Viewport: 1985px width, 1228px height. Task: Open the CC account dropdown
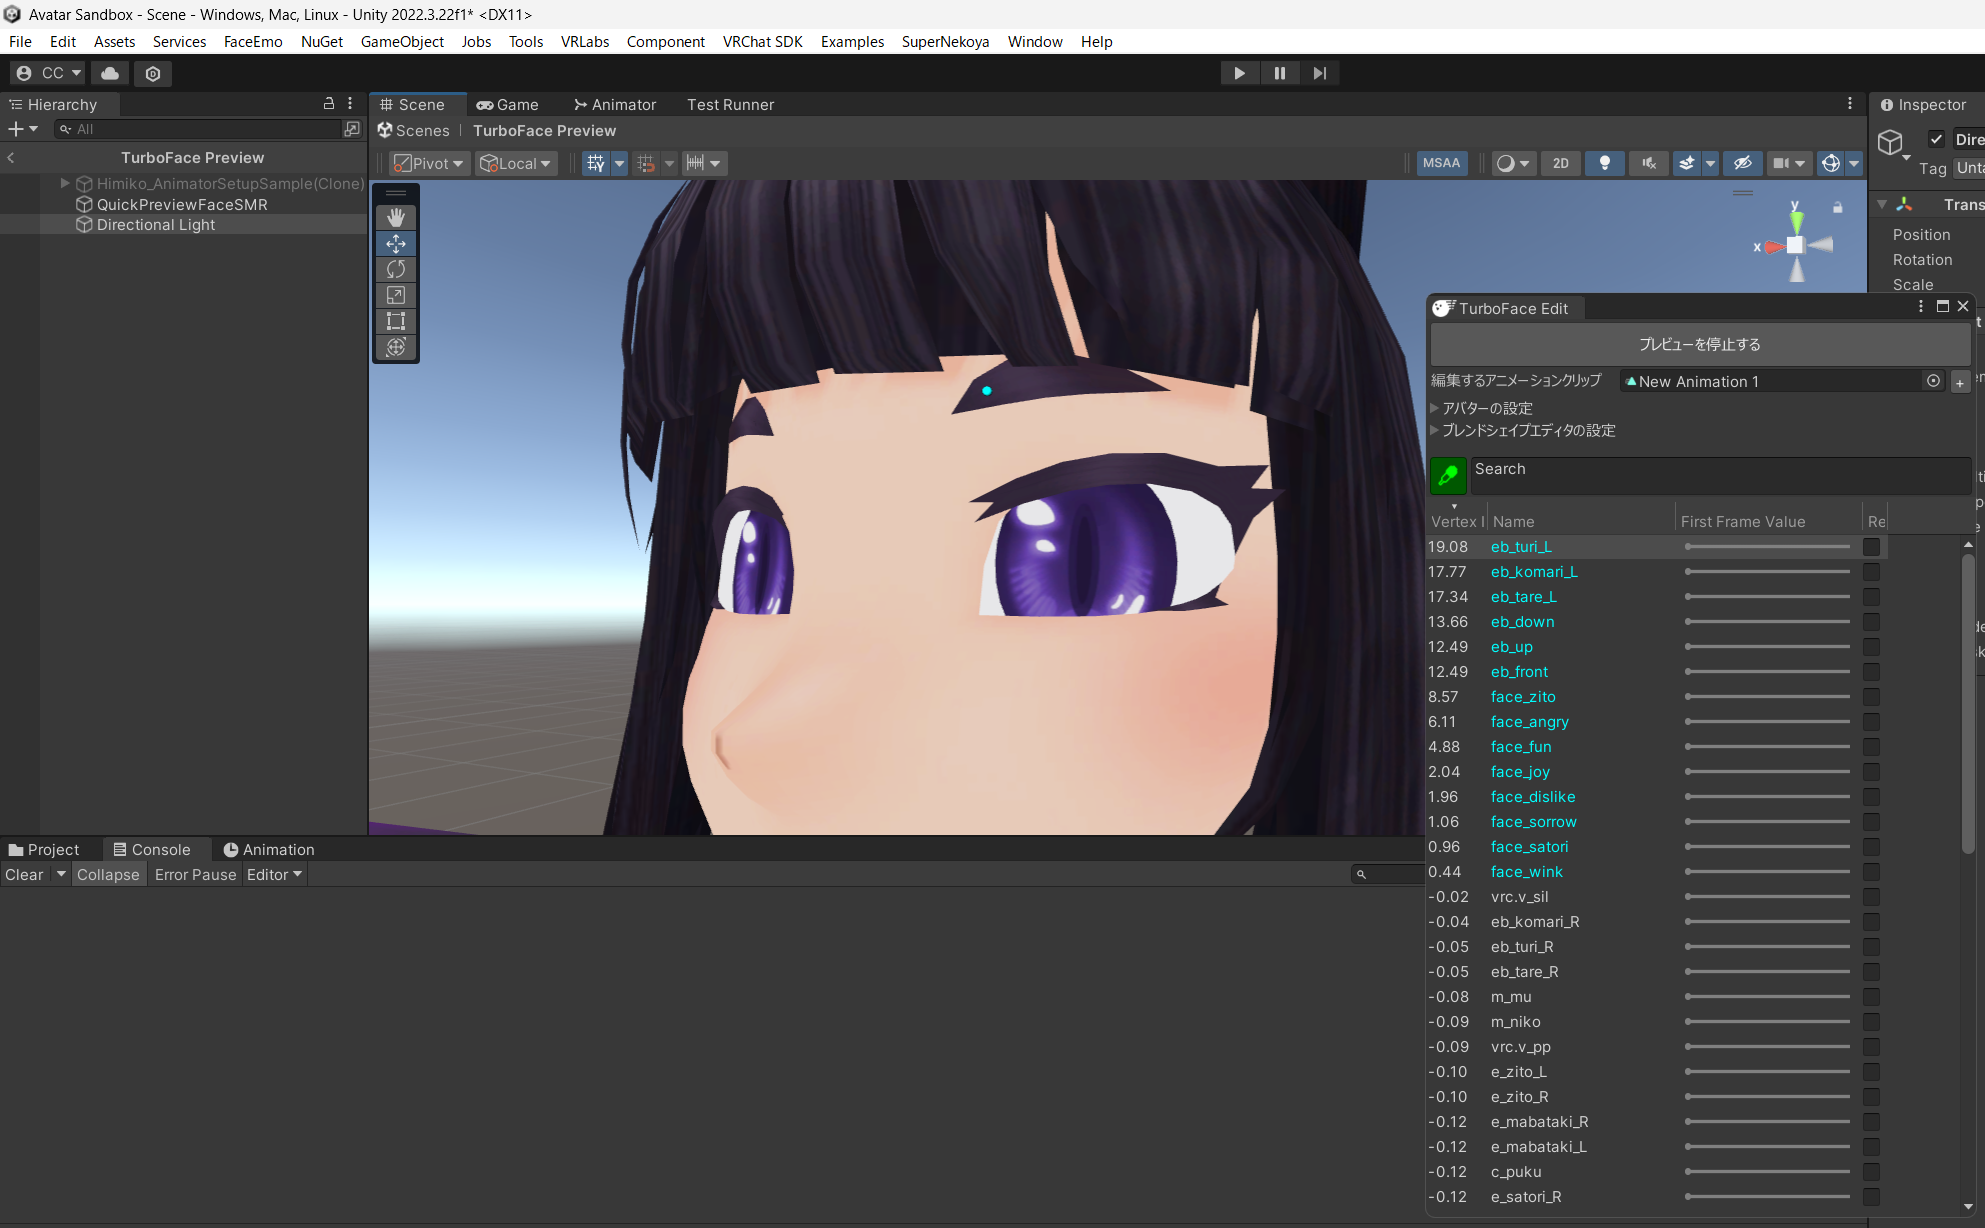tap(50, 73)
